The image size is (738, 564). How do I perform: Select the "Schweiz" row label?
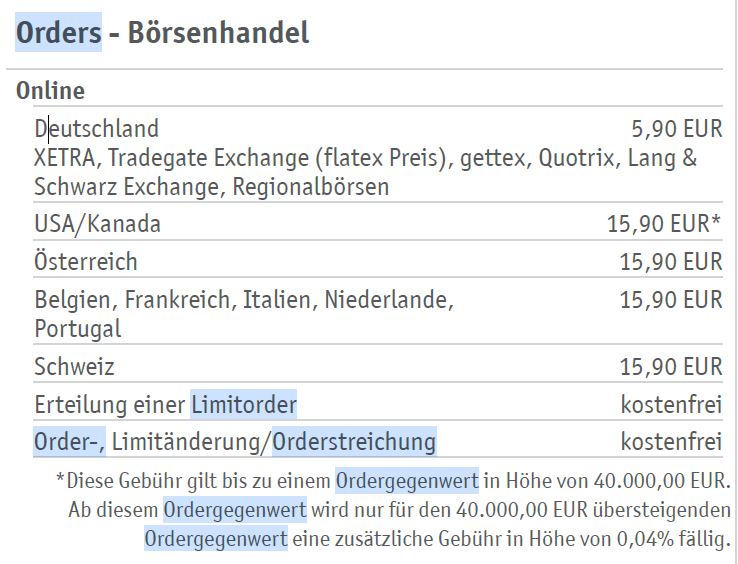74,366
